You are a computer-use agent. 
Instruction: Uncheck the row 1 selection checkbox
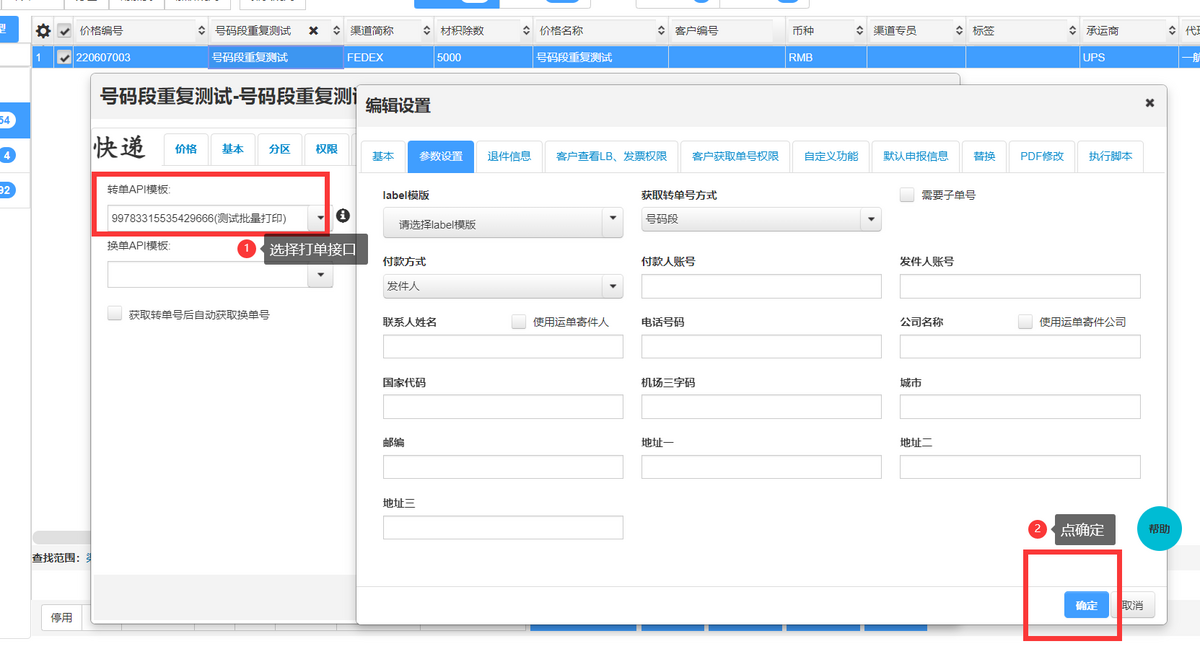(x=65, y=58)
